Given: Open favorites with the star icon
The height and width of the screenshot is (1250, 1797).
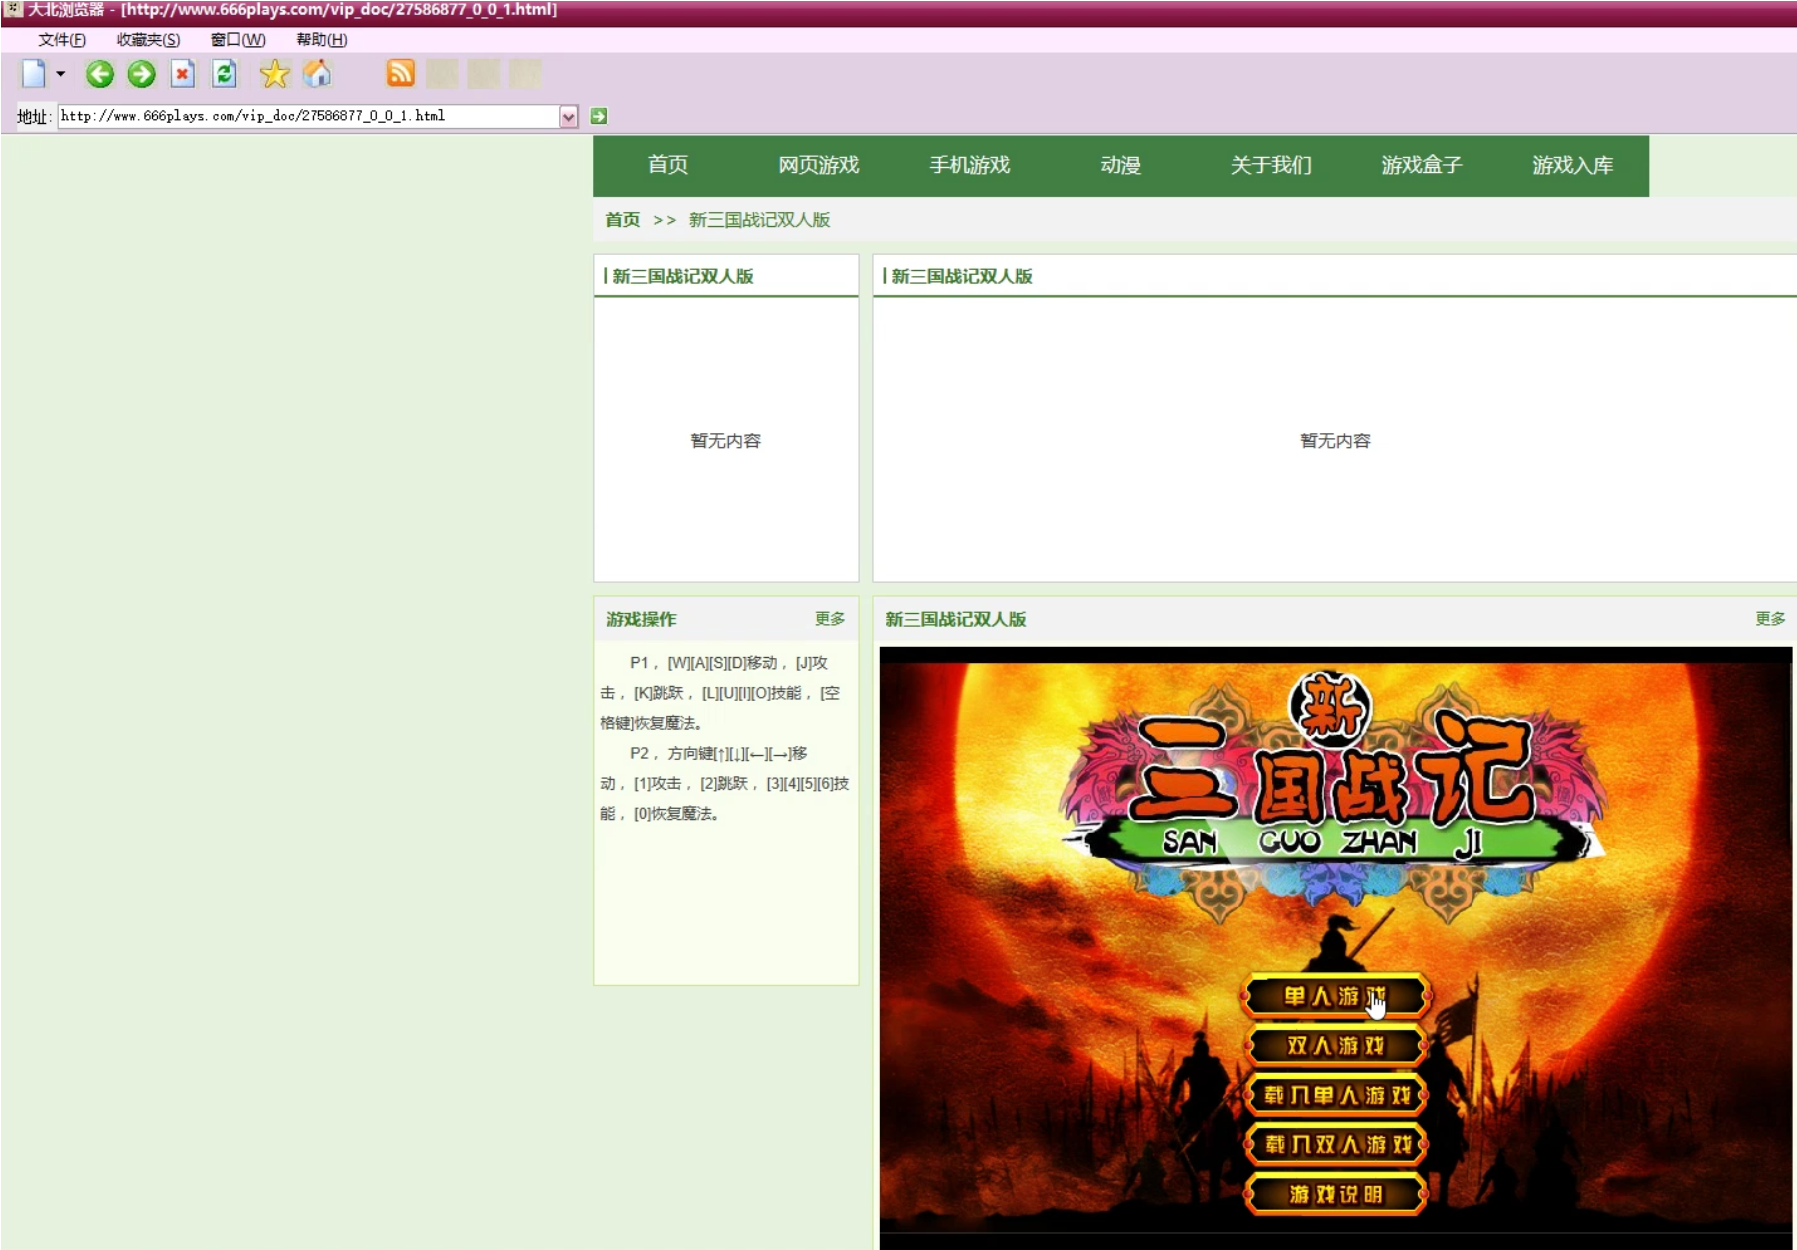Looking at the screenshot, I should 274,74.
